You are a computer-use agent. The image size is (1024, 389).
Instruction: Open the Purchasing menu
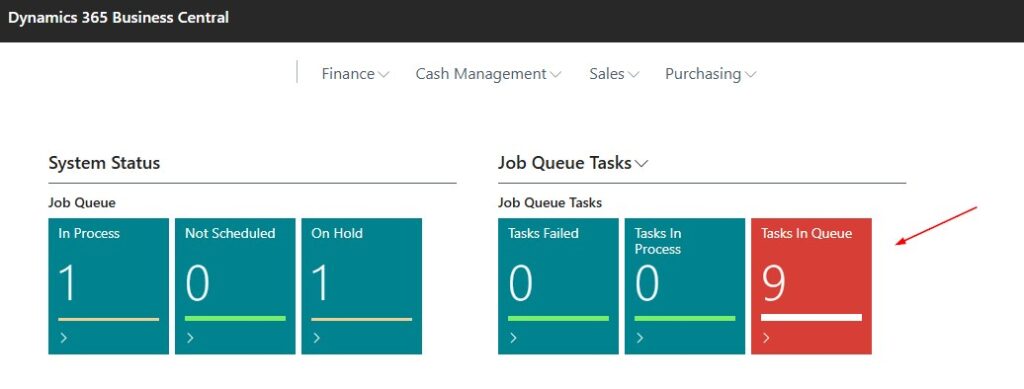[x=711, y=74]
